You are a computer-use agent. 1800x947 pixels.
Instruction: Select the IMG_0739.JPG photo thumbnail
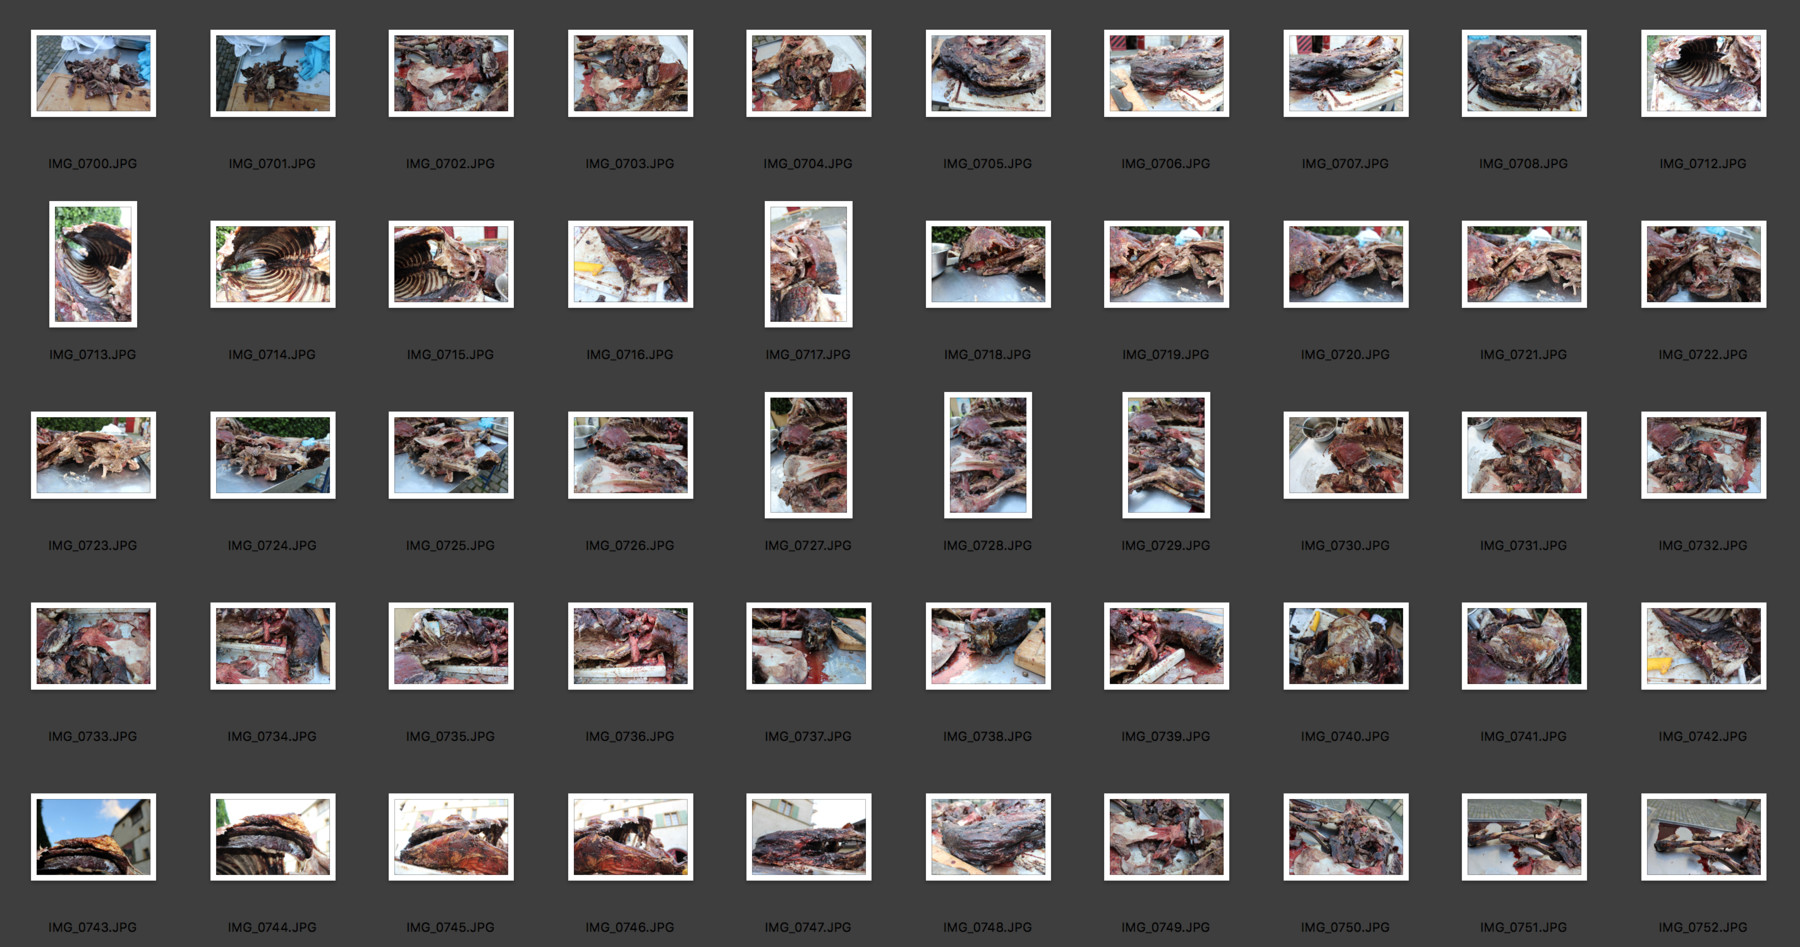[1166, 646]
